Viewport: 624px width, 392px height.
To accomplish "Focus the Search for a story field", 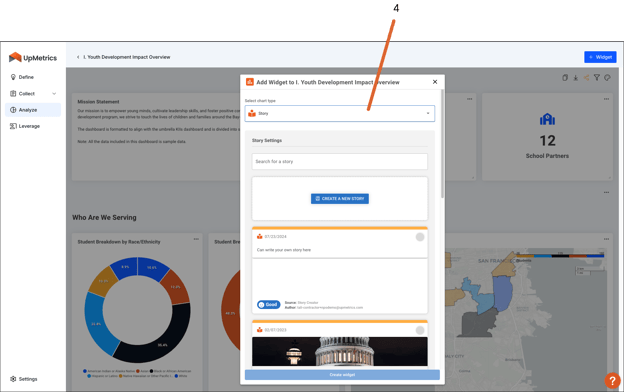I will click(339, 162).
